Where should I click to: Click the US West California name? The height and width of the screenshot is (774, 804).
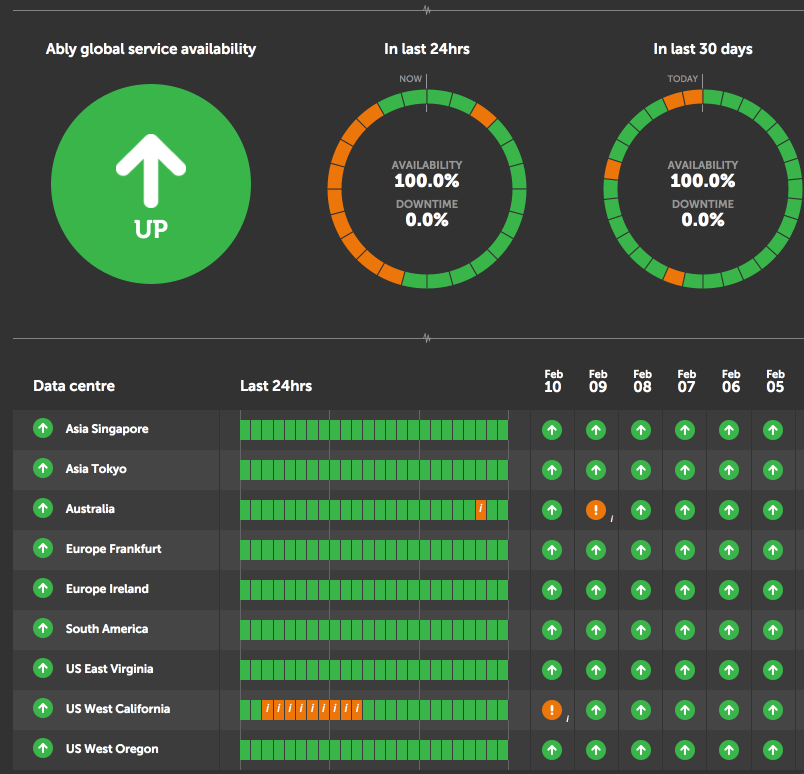(x=118, y=709)
